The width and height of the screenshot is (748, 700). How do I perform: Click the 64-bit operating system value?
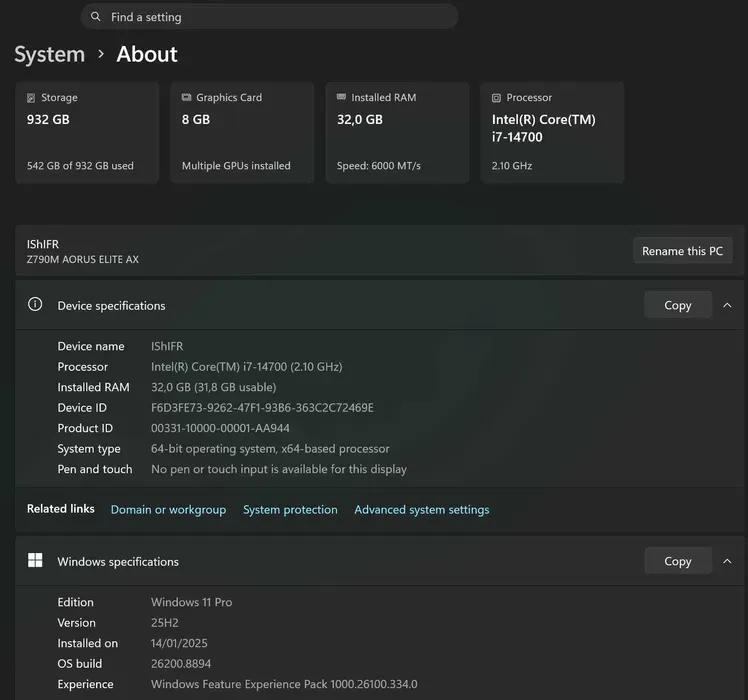click(270, 449)
